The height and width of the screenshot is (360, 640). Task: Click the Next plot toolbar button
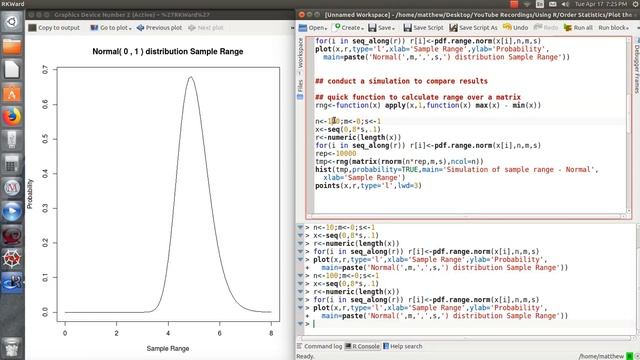(206, 28)
